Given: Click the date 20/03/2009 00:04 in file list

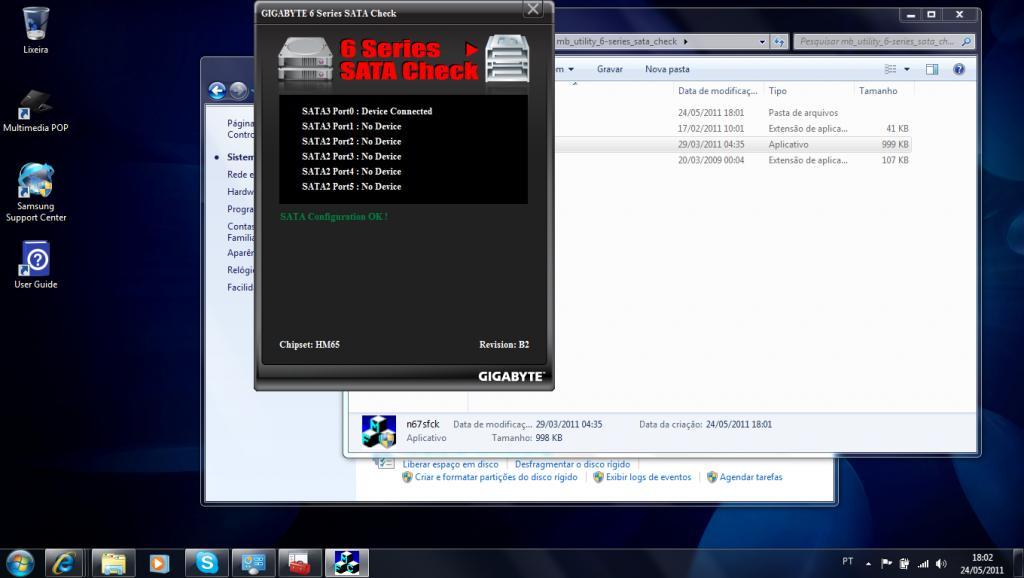Looking at the screenshot, I should click(711, 160).
